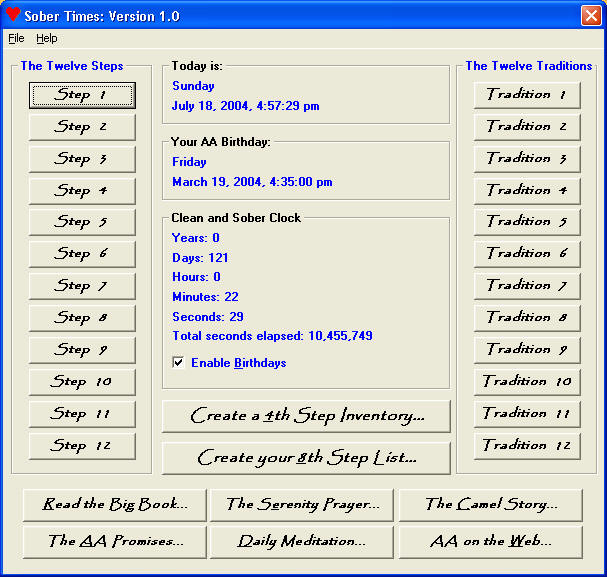Launch AA on the Web
The image size is (607, 577).
[x=490, y=541]
